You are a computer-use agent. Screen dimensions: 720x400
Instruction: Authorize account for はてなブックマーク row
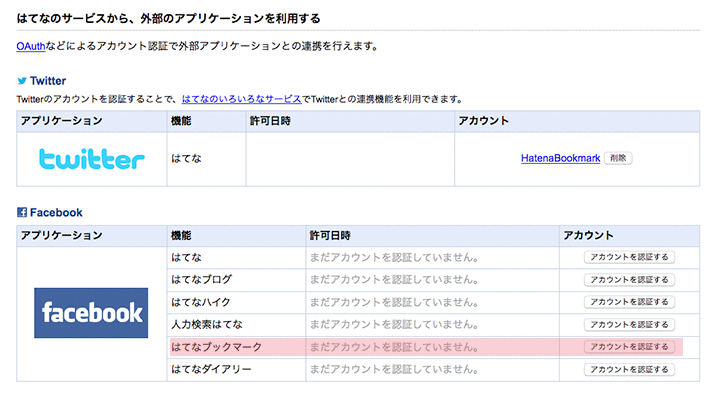pos(629,347)
